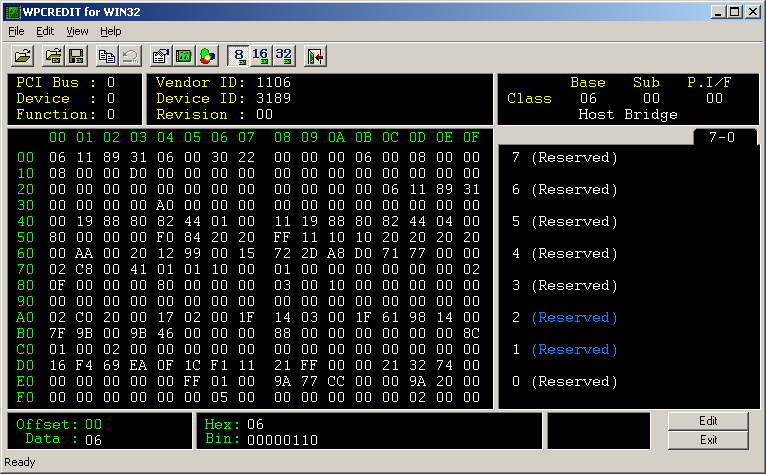Click the copy documents toolbar icon
The image size is (766, 474).
click(107, 56)
